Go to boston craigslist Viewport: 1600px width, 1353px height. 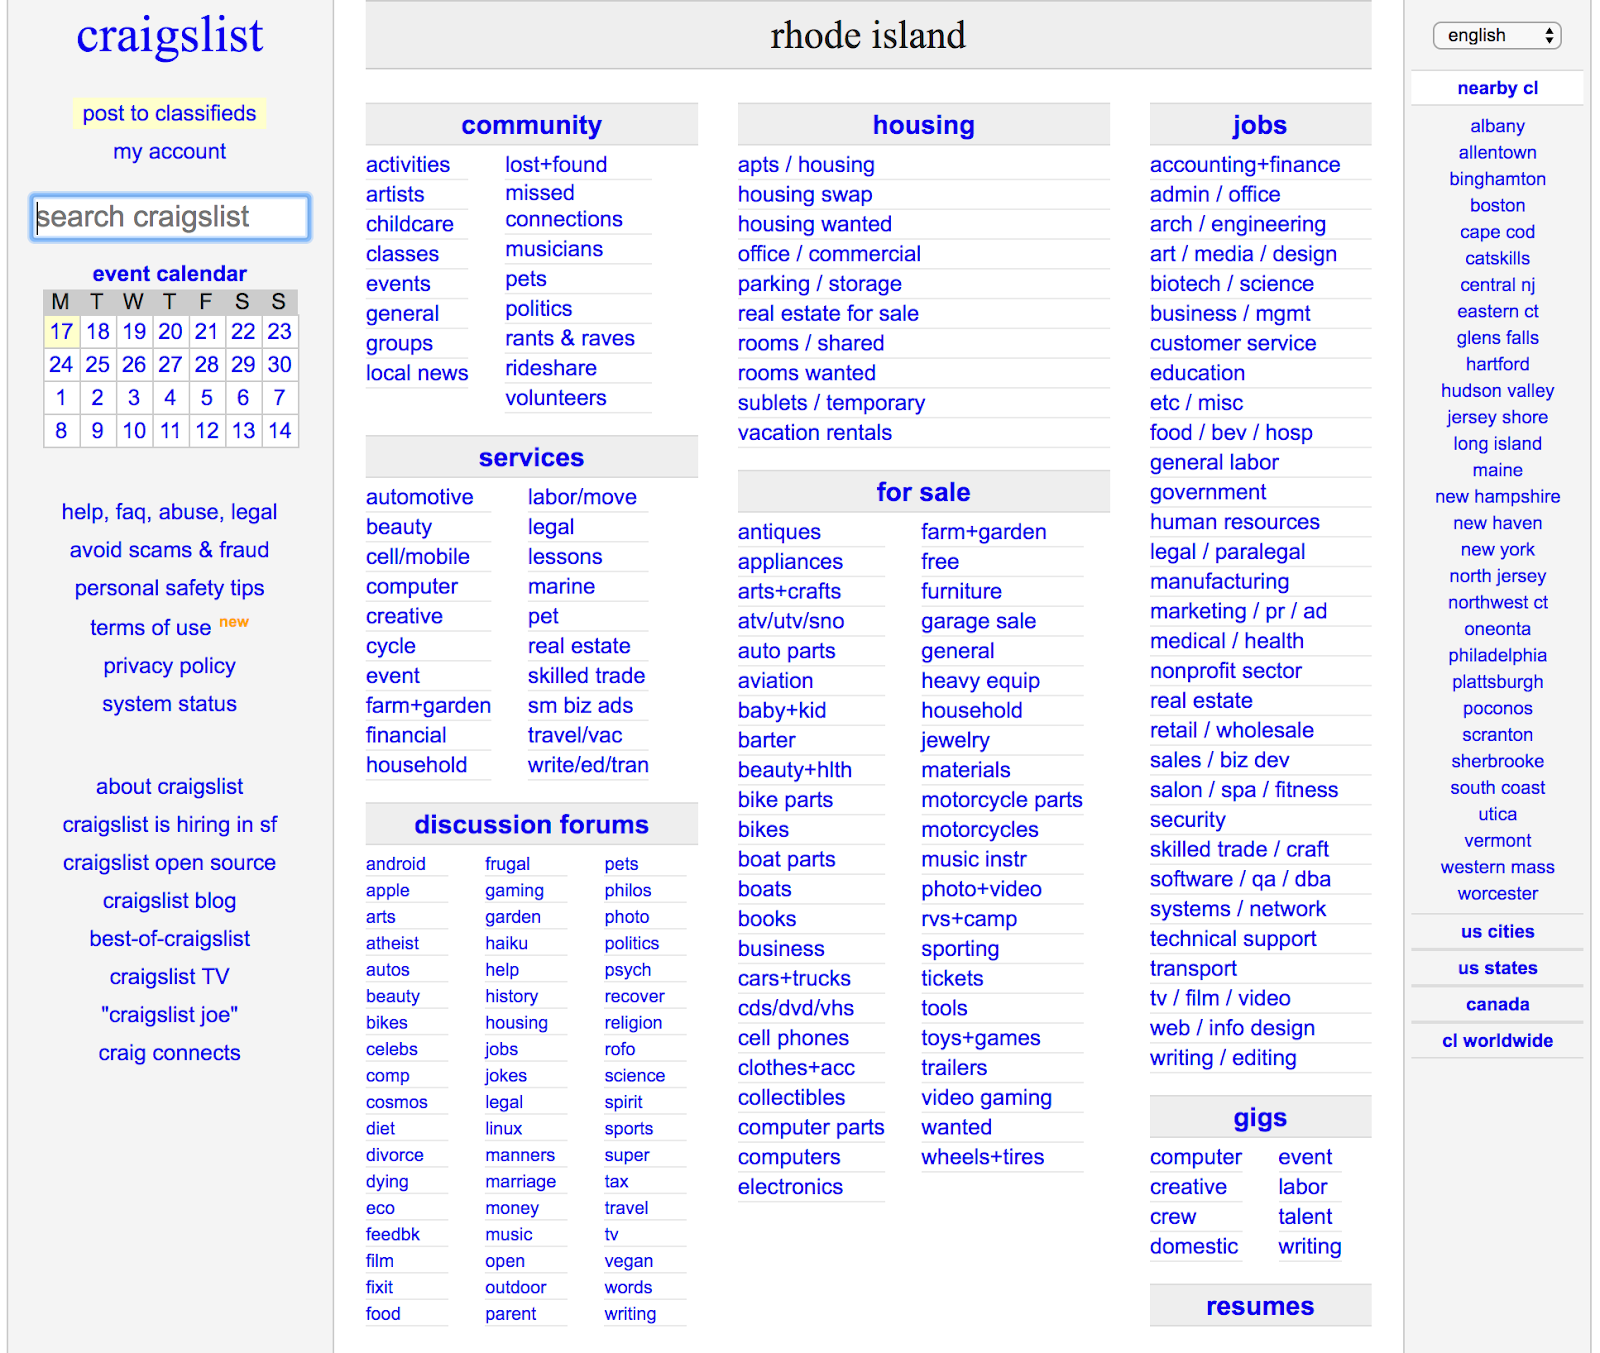click(x=1497, y=205)
